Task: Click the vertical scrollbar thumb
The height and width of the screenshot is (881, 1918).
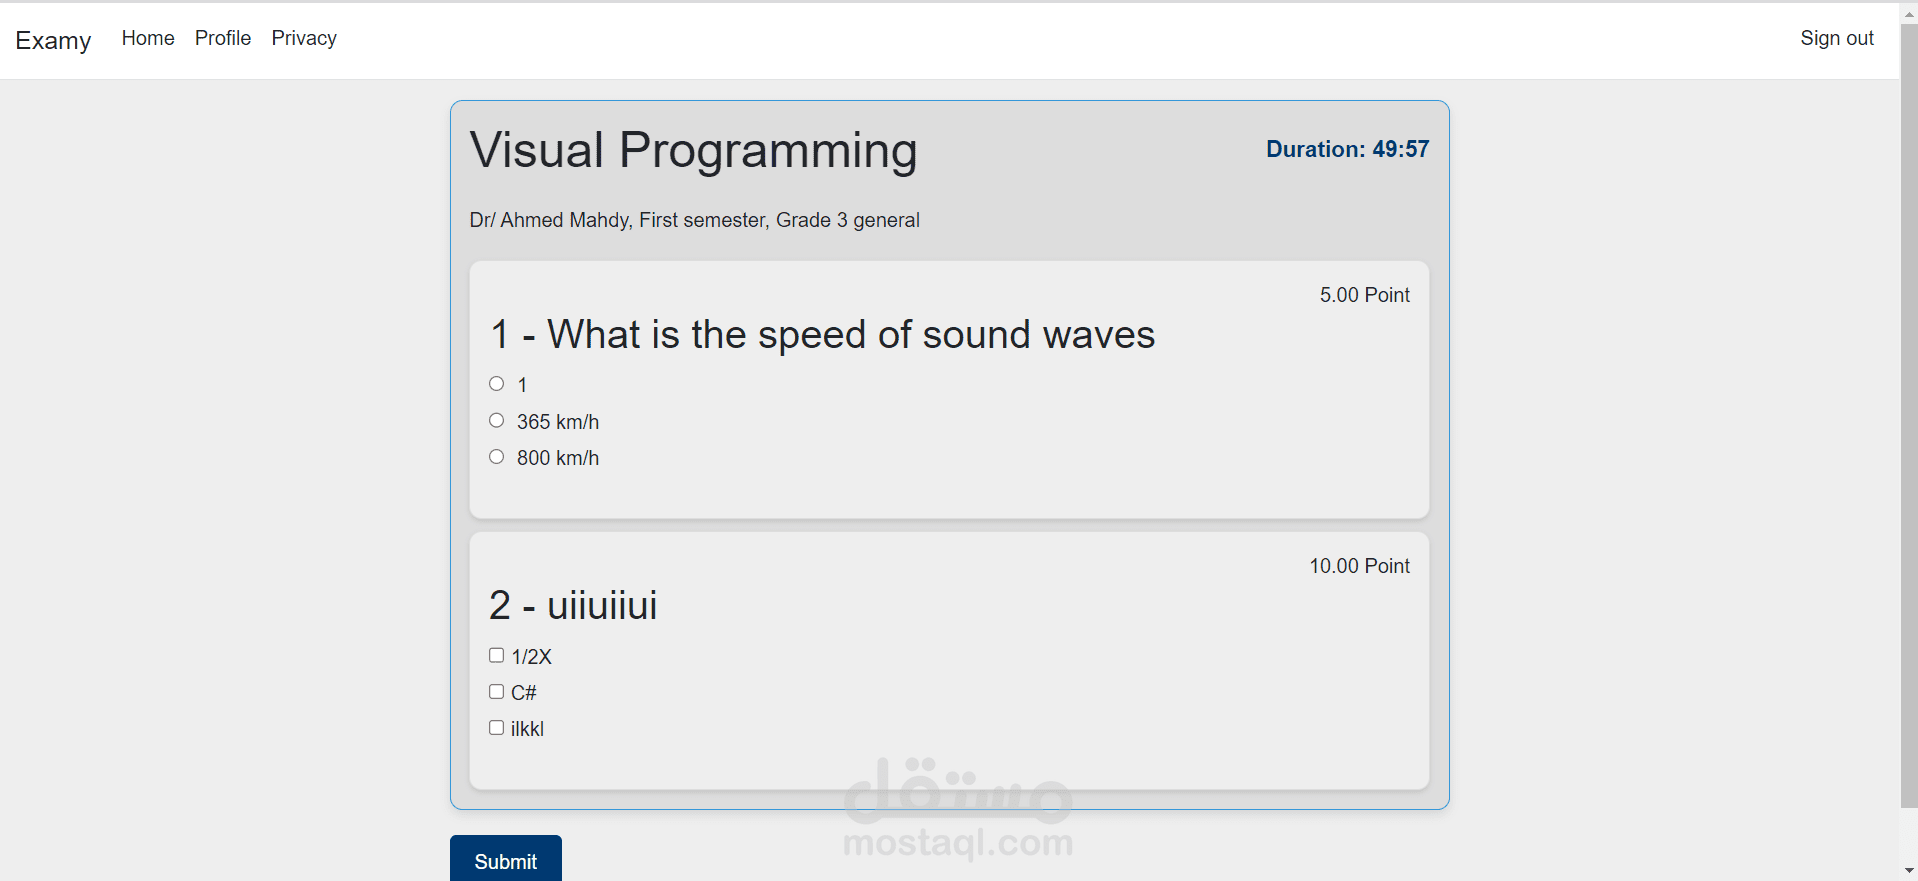Action: (1909, 400)
